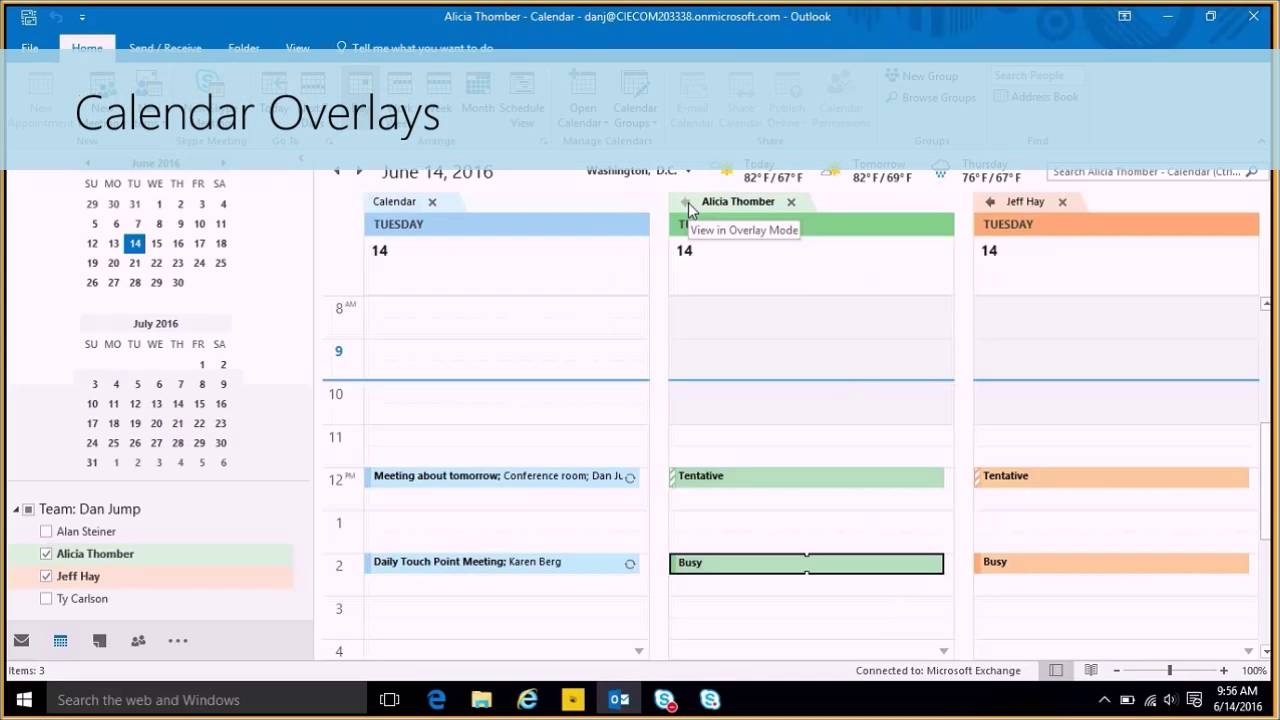Viewport: 1280px width, 720px height.
Task: Uncheck the Alicia Thomber calendar checkbox
Action: pos(45,554)
